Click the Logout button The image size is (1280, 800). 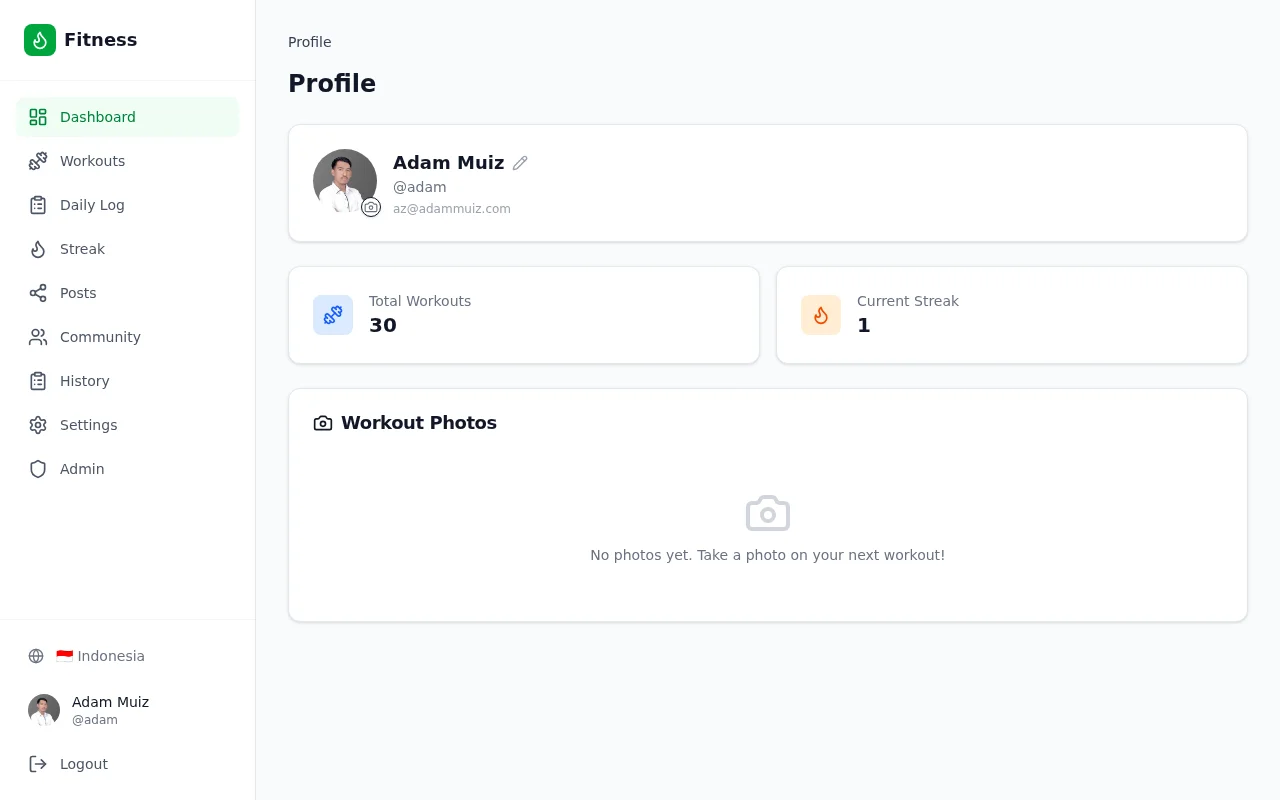(x=128, y=764)
